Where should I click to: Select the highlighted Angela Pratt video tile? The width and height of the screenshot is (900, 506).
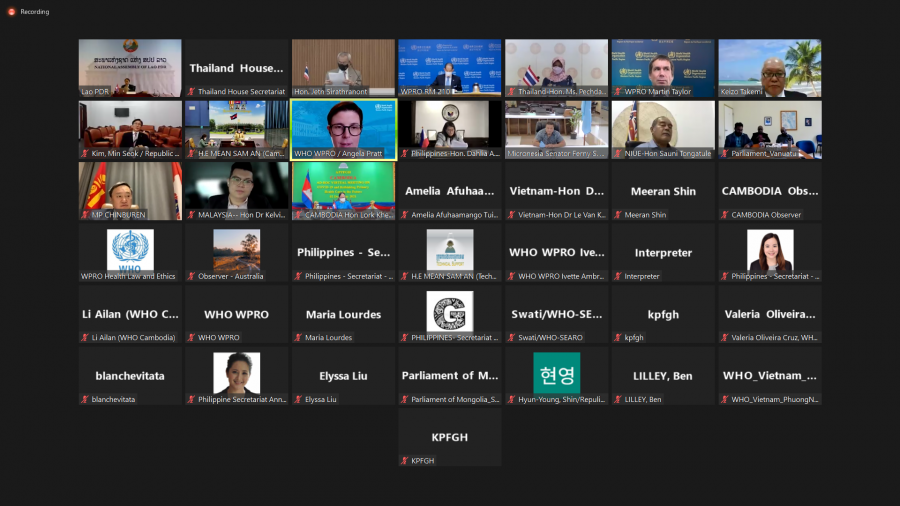pos(343,129)
